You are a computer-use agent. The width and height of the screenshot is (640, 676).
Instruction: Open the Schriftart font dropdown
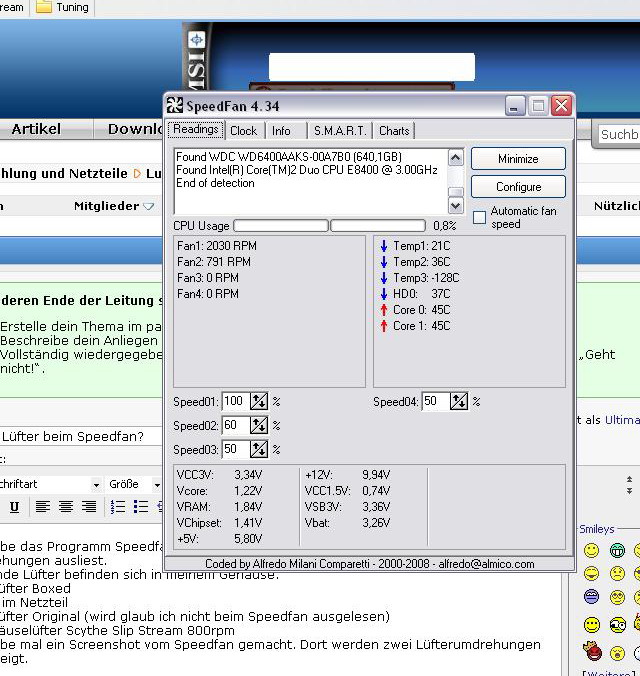(x=50, y=485)
